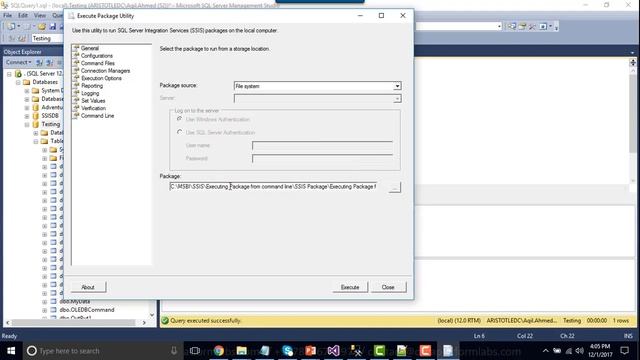
Task: Open the green Camtasia taskbar icon
Action: [379, 351]
